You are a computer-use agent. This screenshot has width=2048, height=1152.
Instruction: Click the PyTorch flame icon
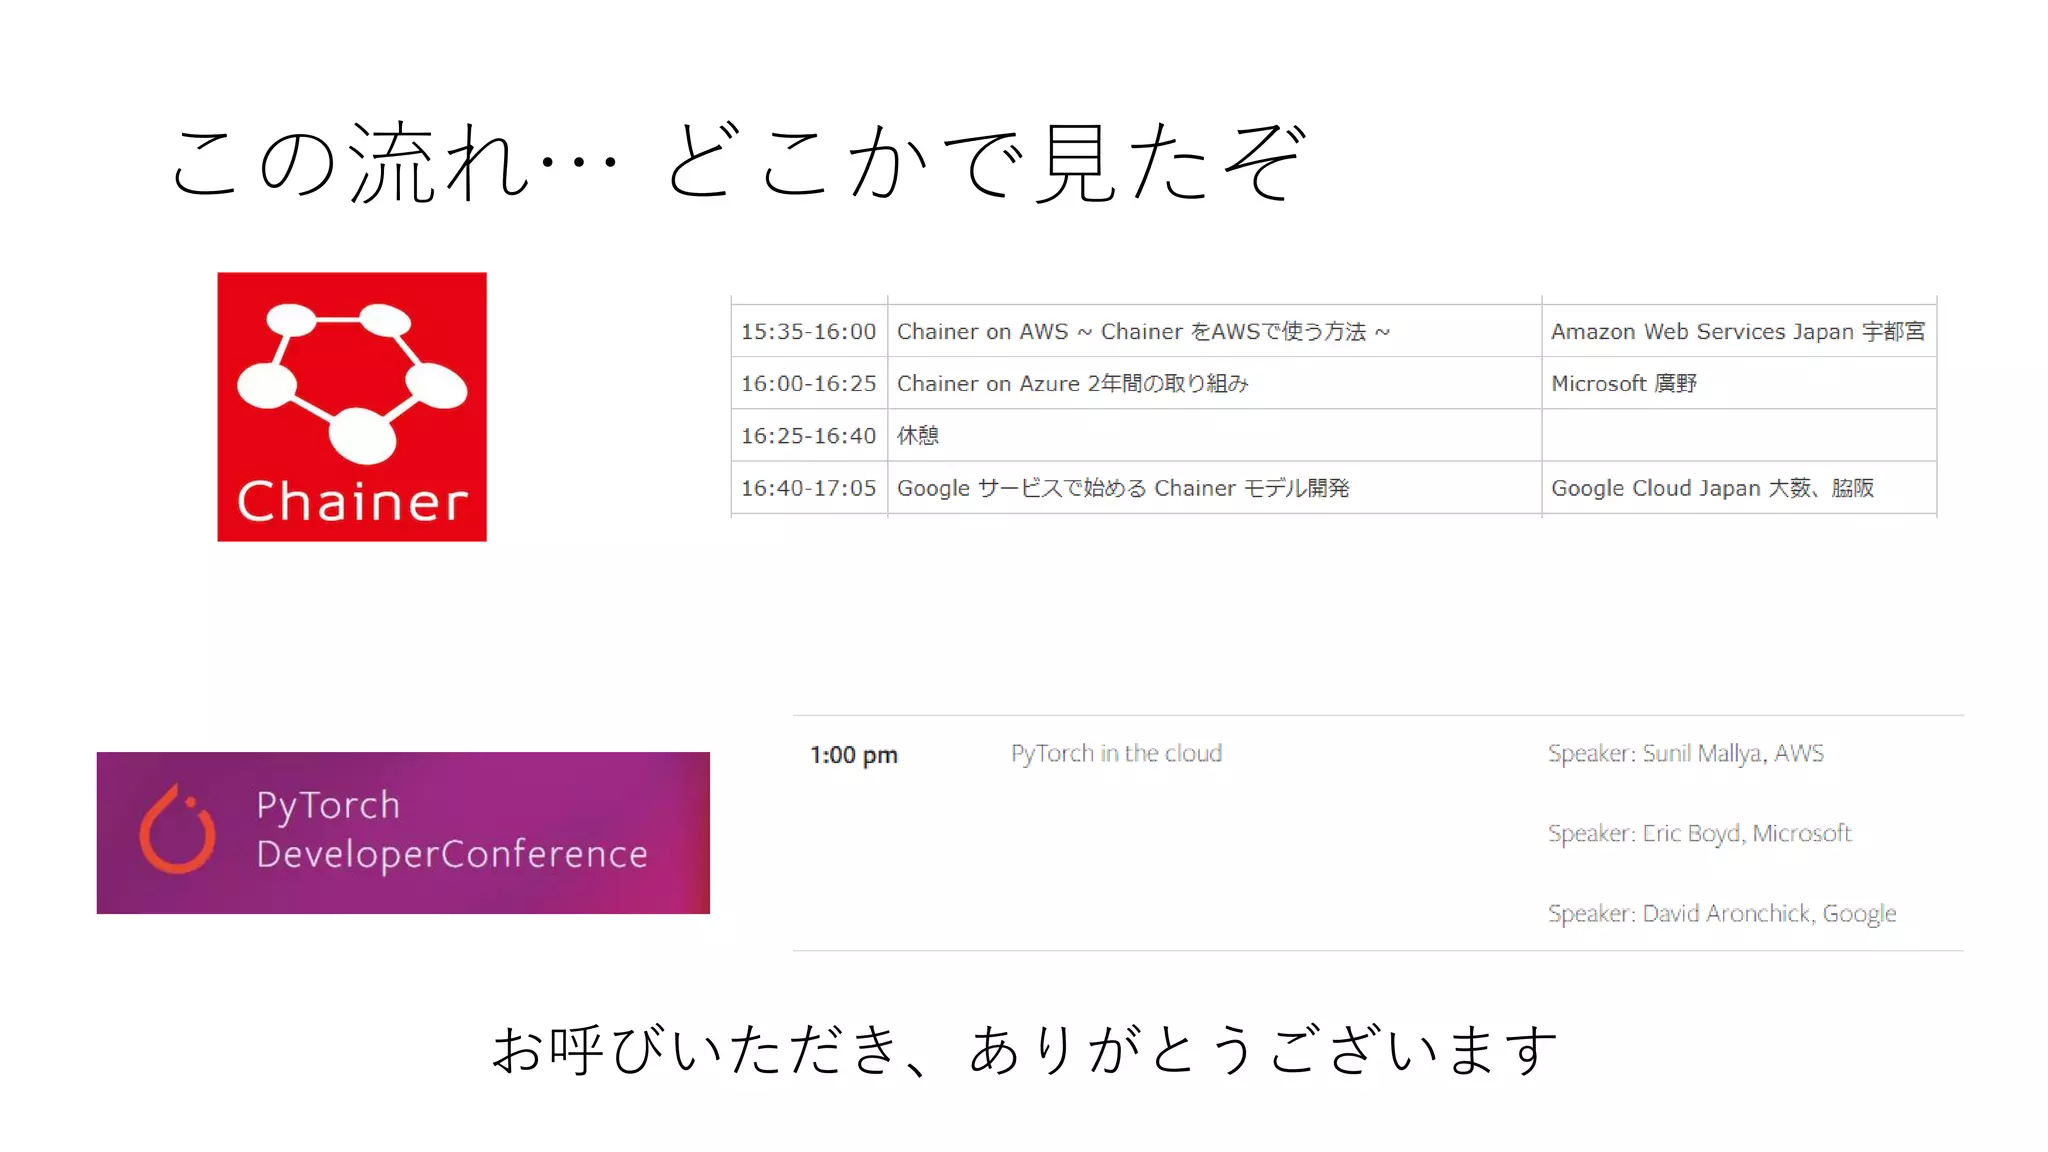point(177,830)
